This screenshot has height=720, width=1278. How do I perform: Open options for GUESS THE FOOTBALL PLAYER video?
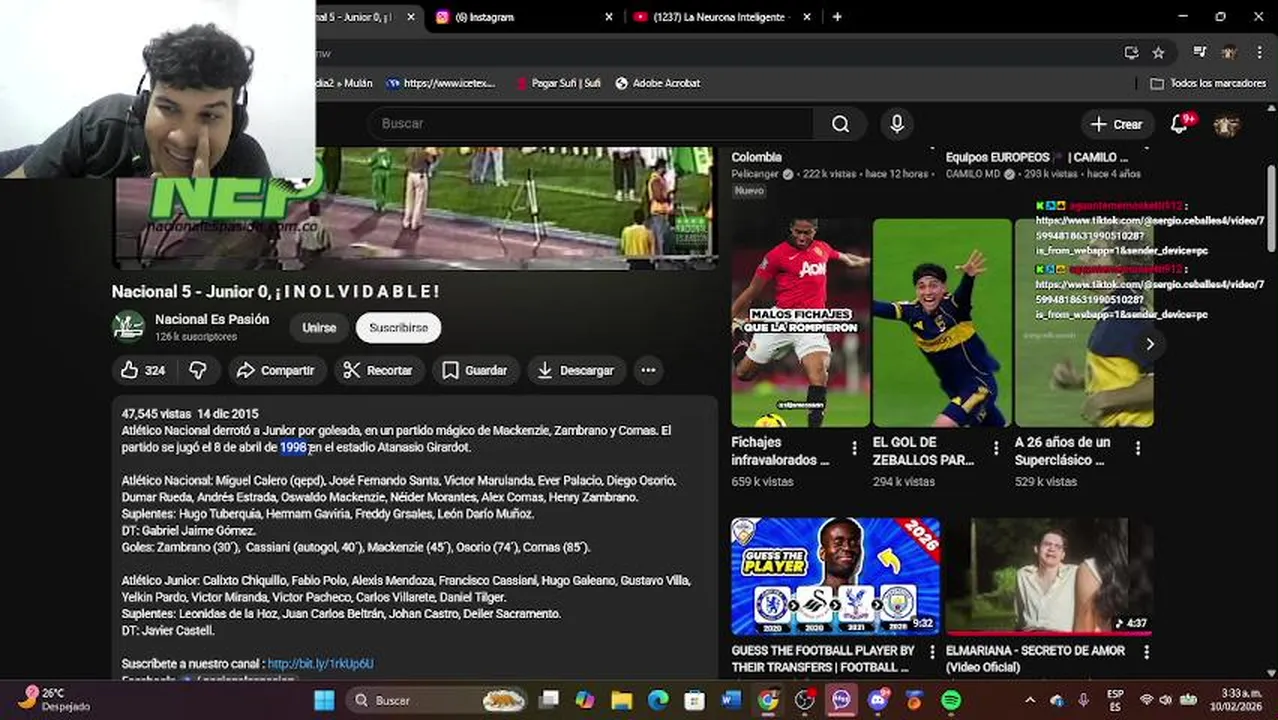click(932, 652)
